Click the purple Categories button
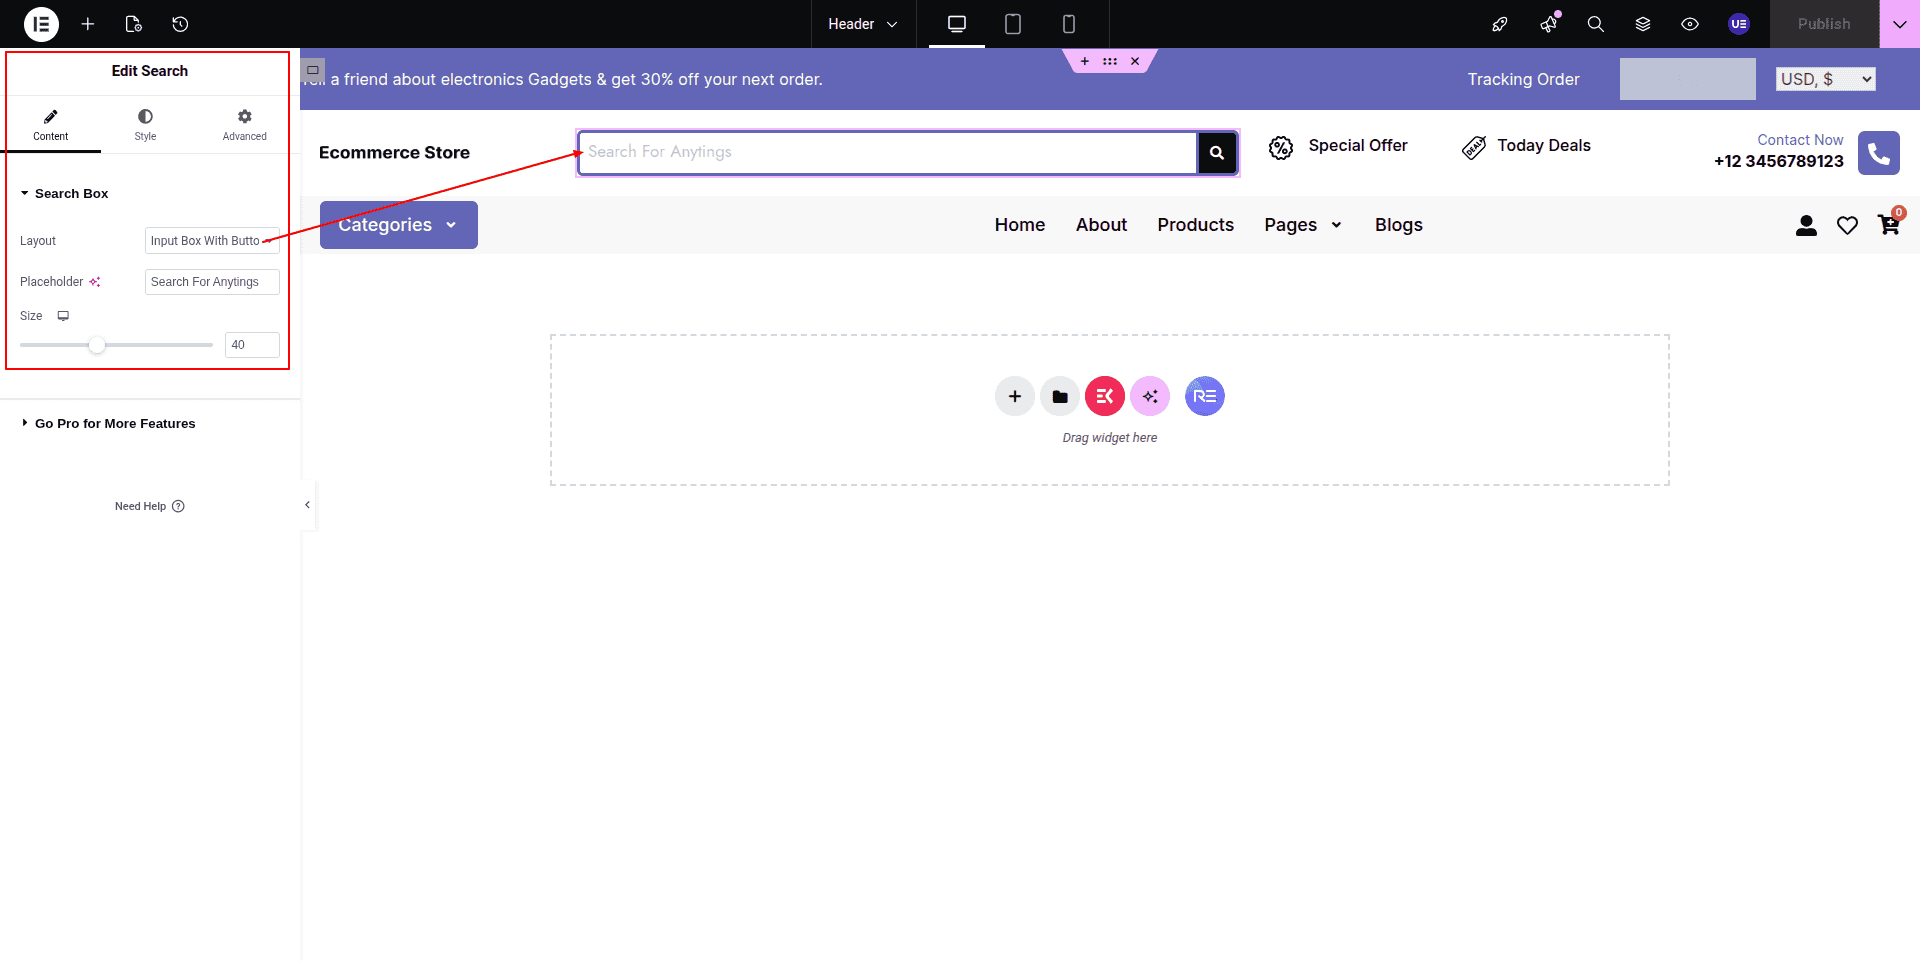This screenshot has width=1920, height=961. pyautogui.click(x=398, y=225)
